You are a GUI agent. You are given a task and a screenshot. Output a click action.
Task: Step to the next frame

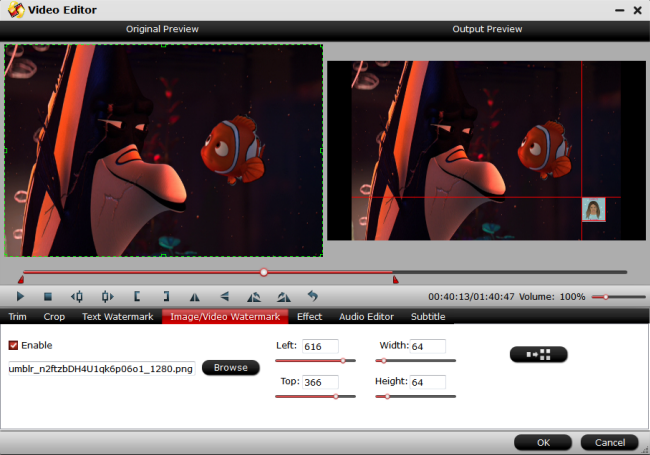(x=107, y=296)
